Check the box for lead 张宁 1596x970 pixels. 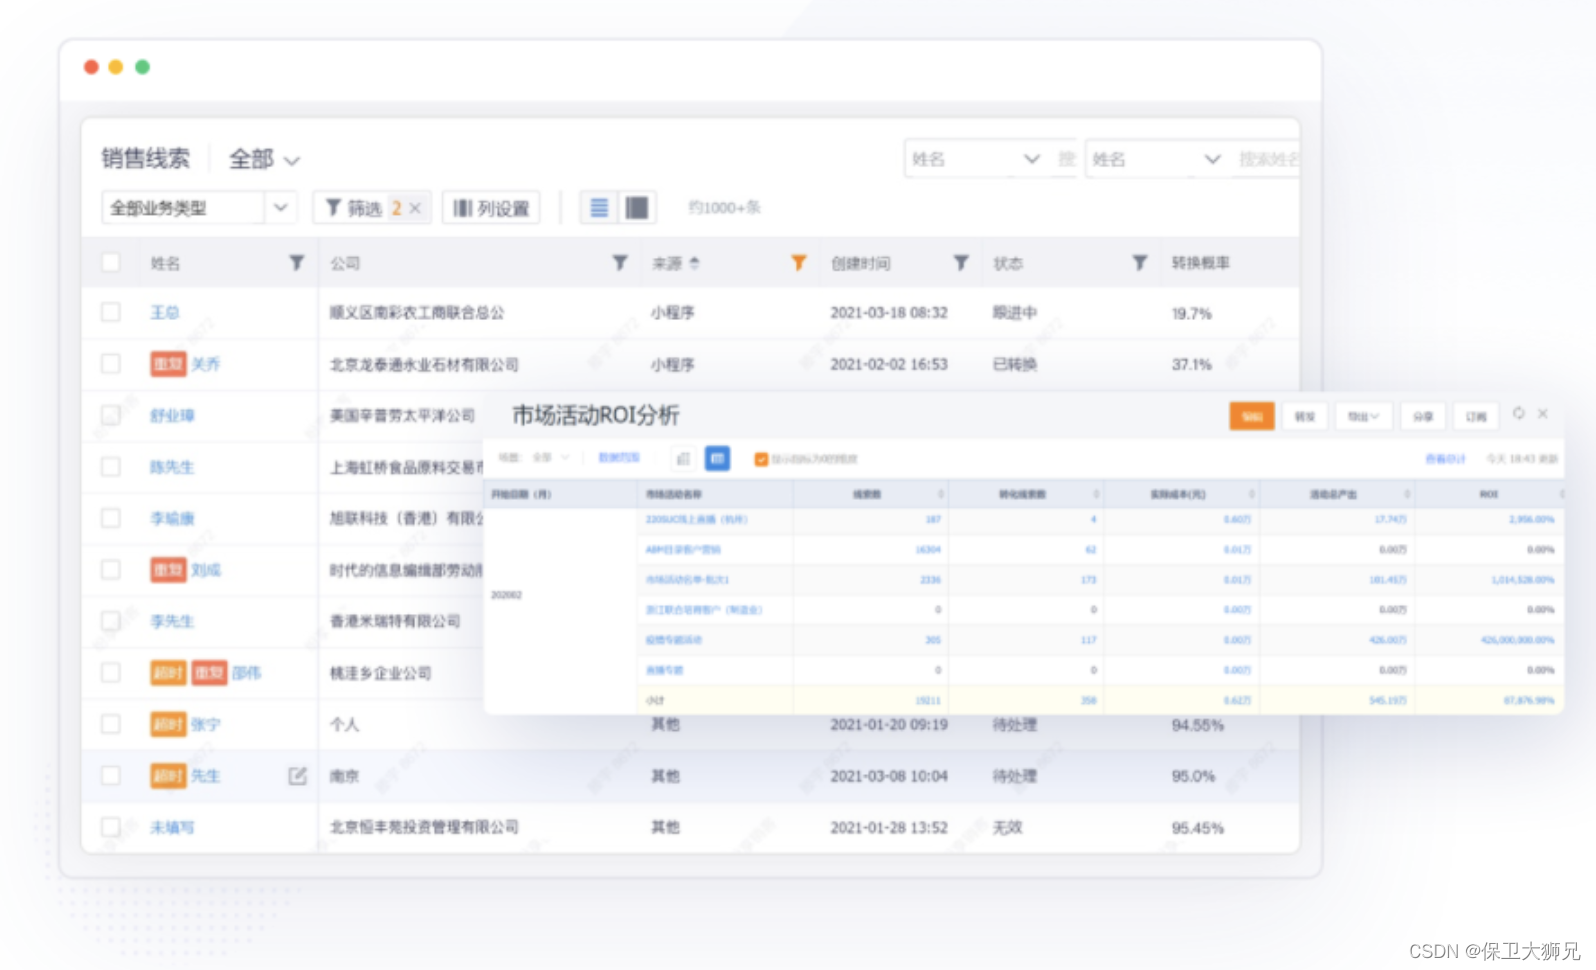(111, 724)
